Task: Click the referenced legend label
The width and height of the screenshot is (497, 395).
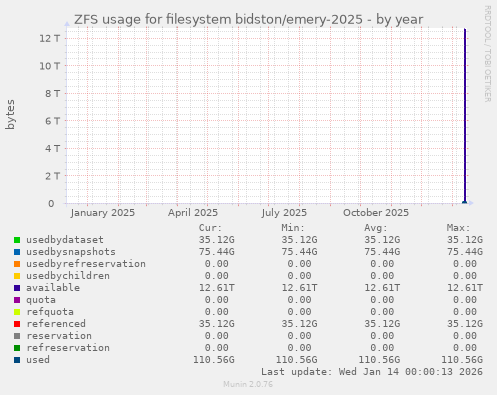Action: pos(56,324)
